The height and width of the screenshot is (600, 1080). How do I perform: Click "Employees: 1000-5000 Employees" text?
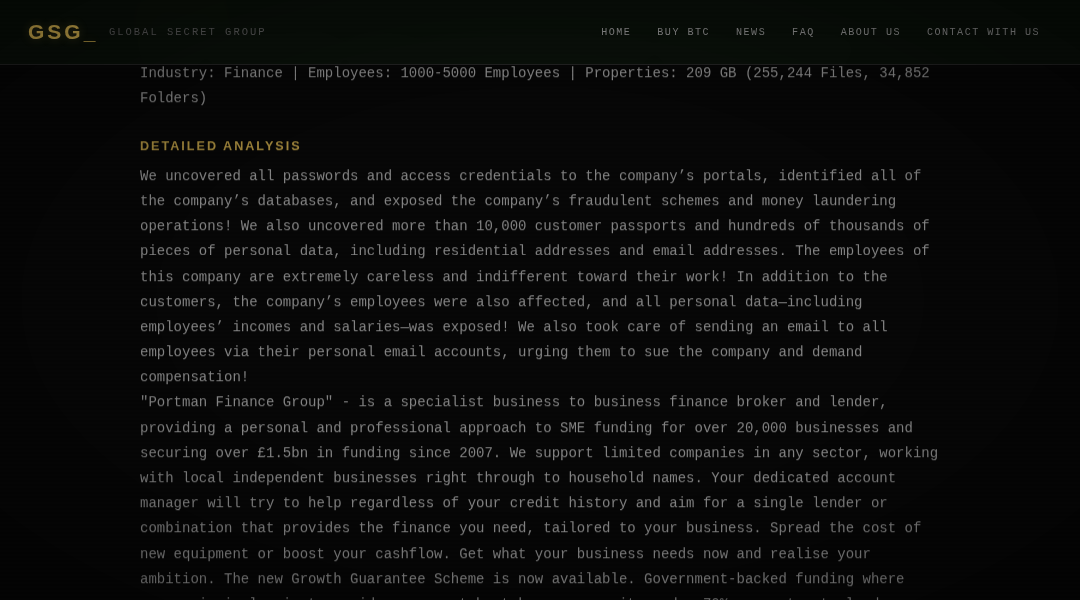coord(434,73)
